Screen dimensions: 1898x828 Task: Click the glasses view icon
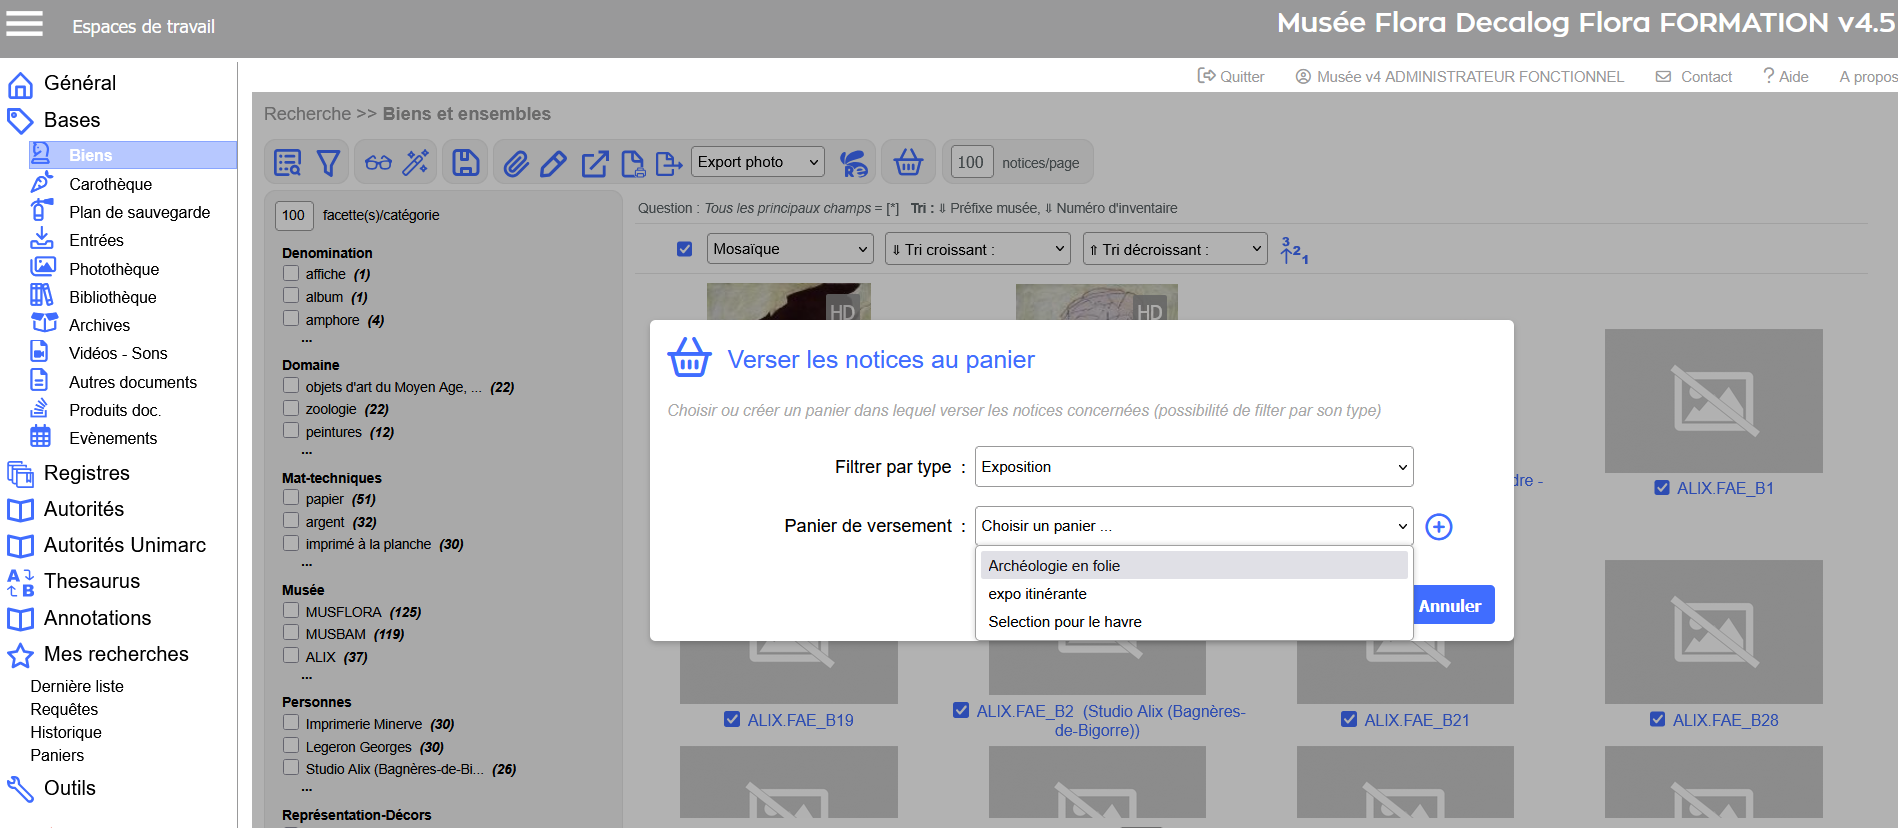tap(378, 163)
